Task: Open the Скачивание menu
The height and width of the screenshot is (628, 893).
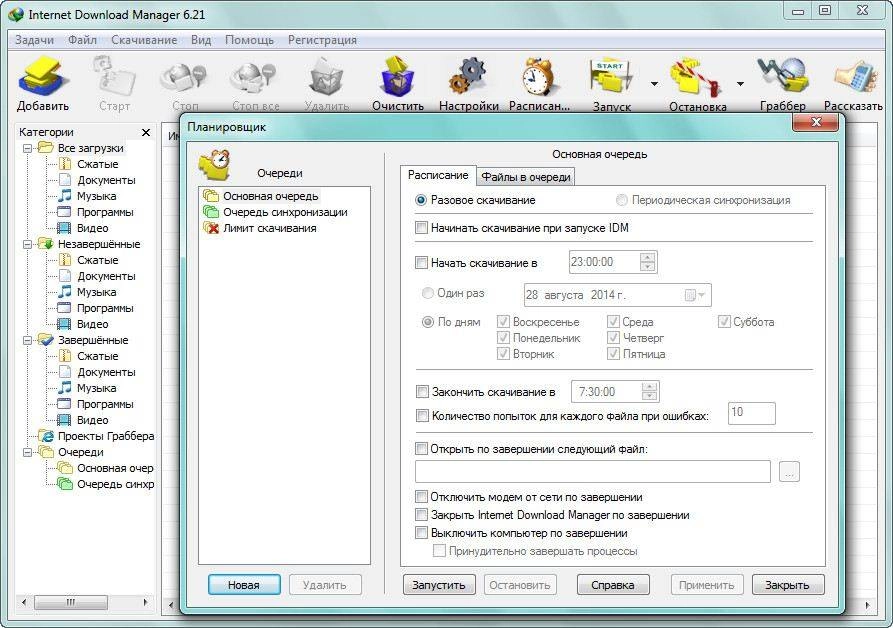Action: click(x=144, y=40)
